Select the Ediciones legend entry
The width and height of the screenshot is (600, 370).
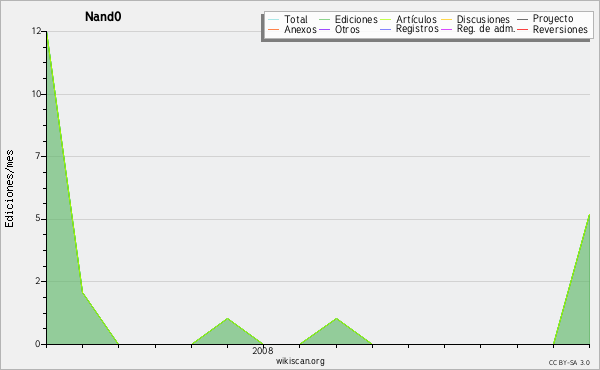(x=348, y=19)
